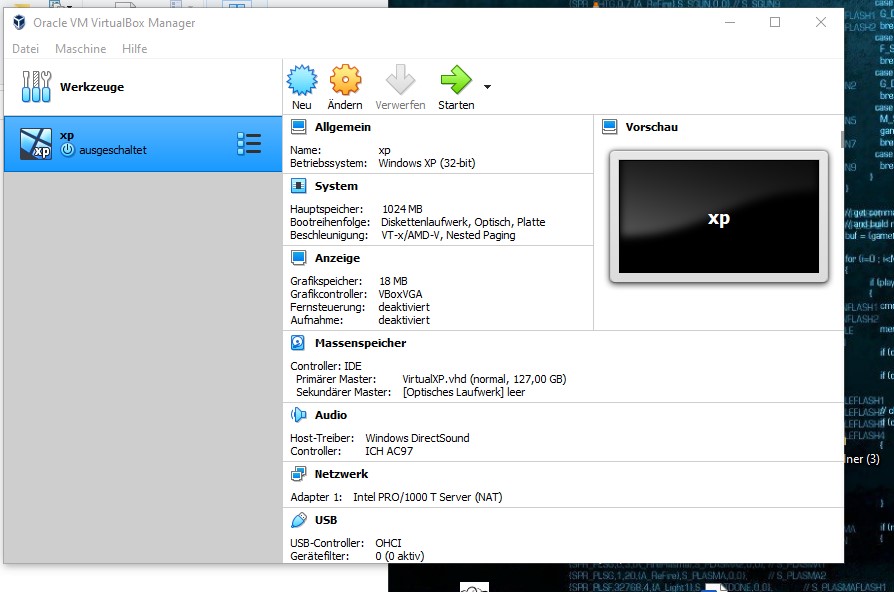
Task: Click Betriebssystem value Windows XP (32-bit)
Action: [426, 163]
